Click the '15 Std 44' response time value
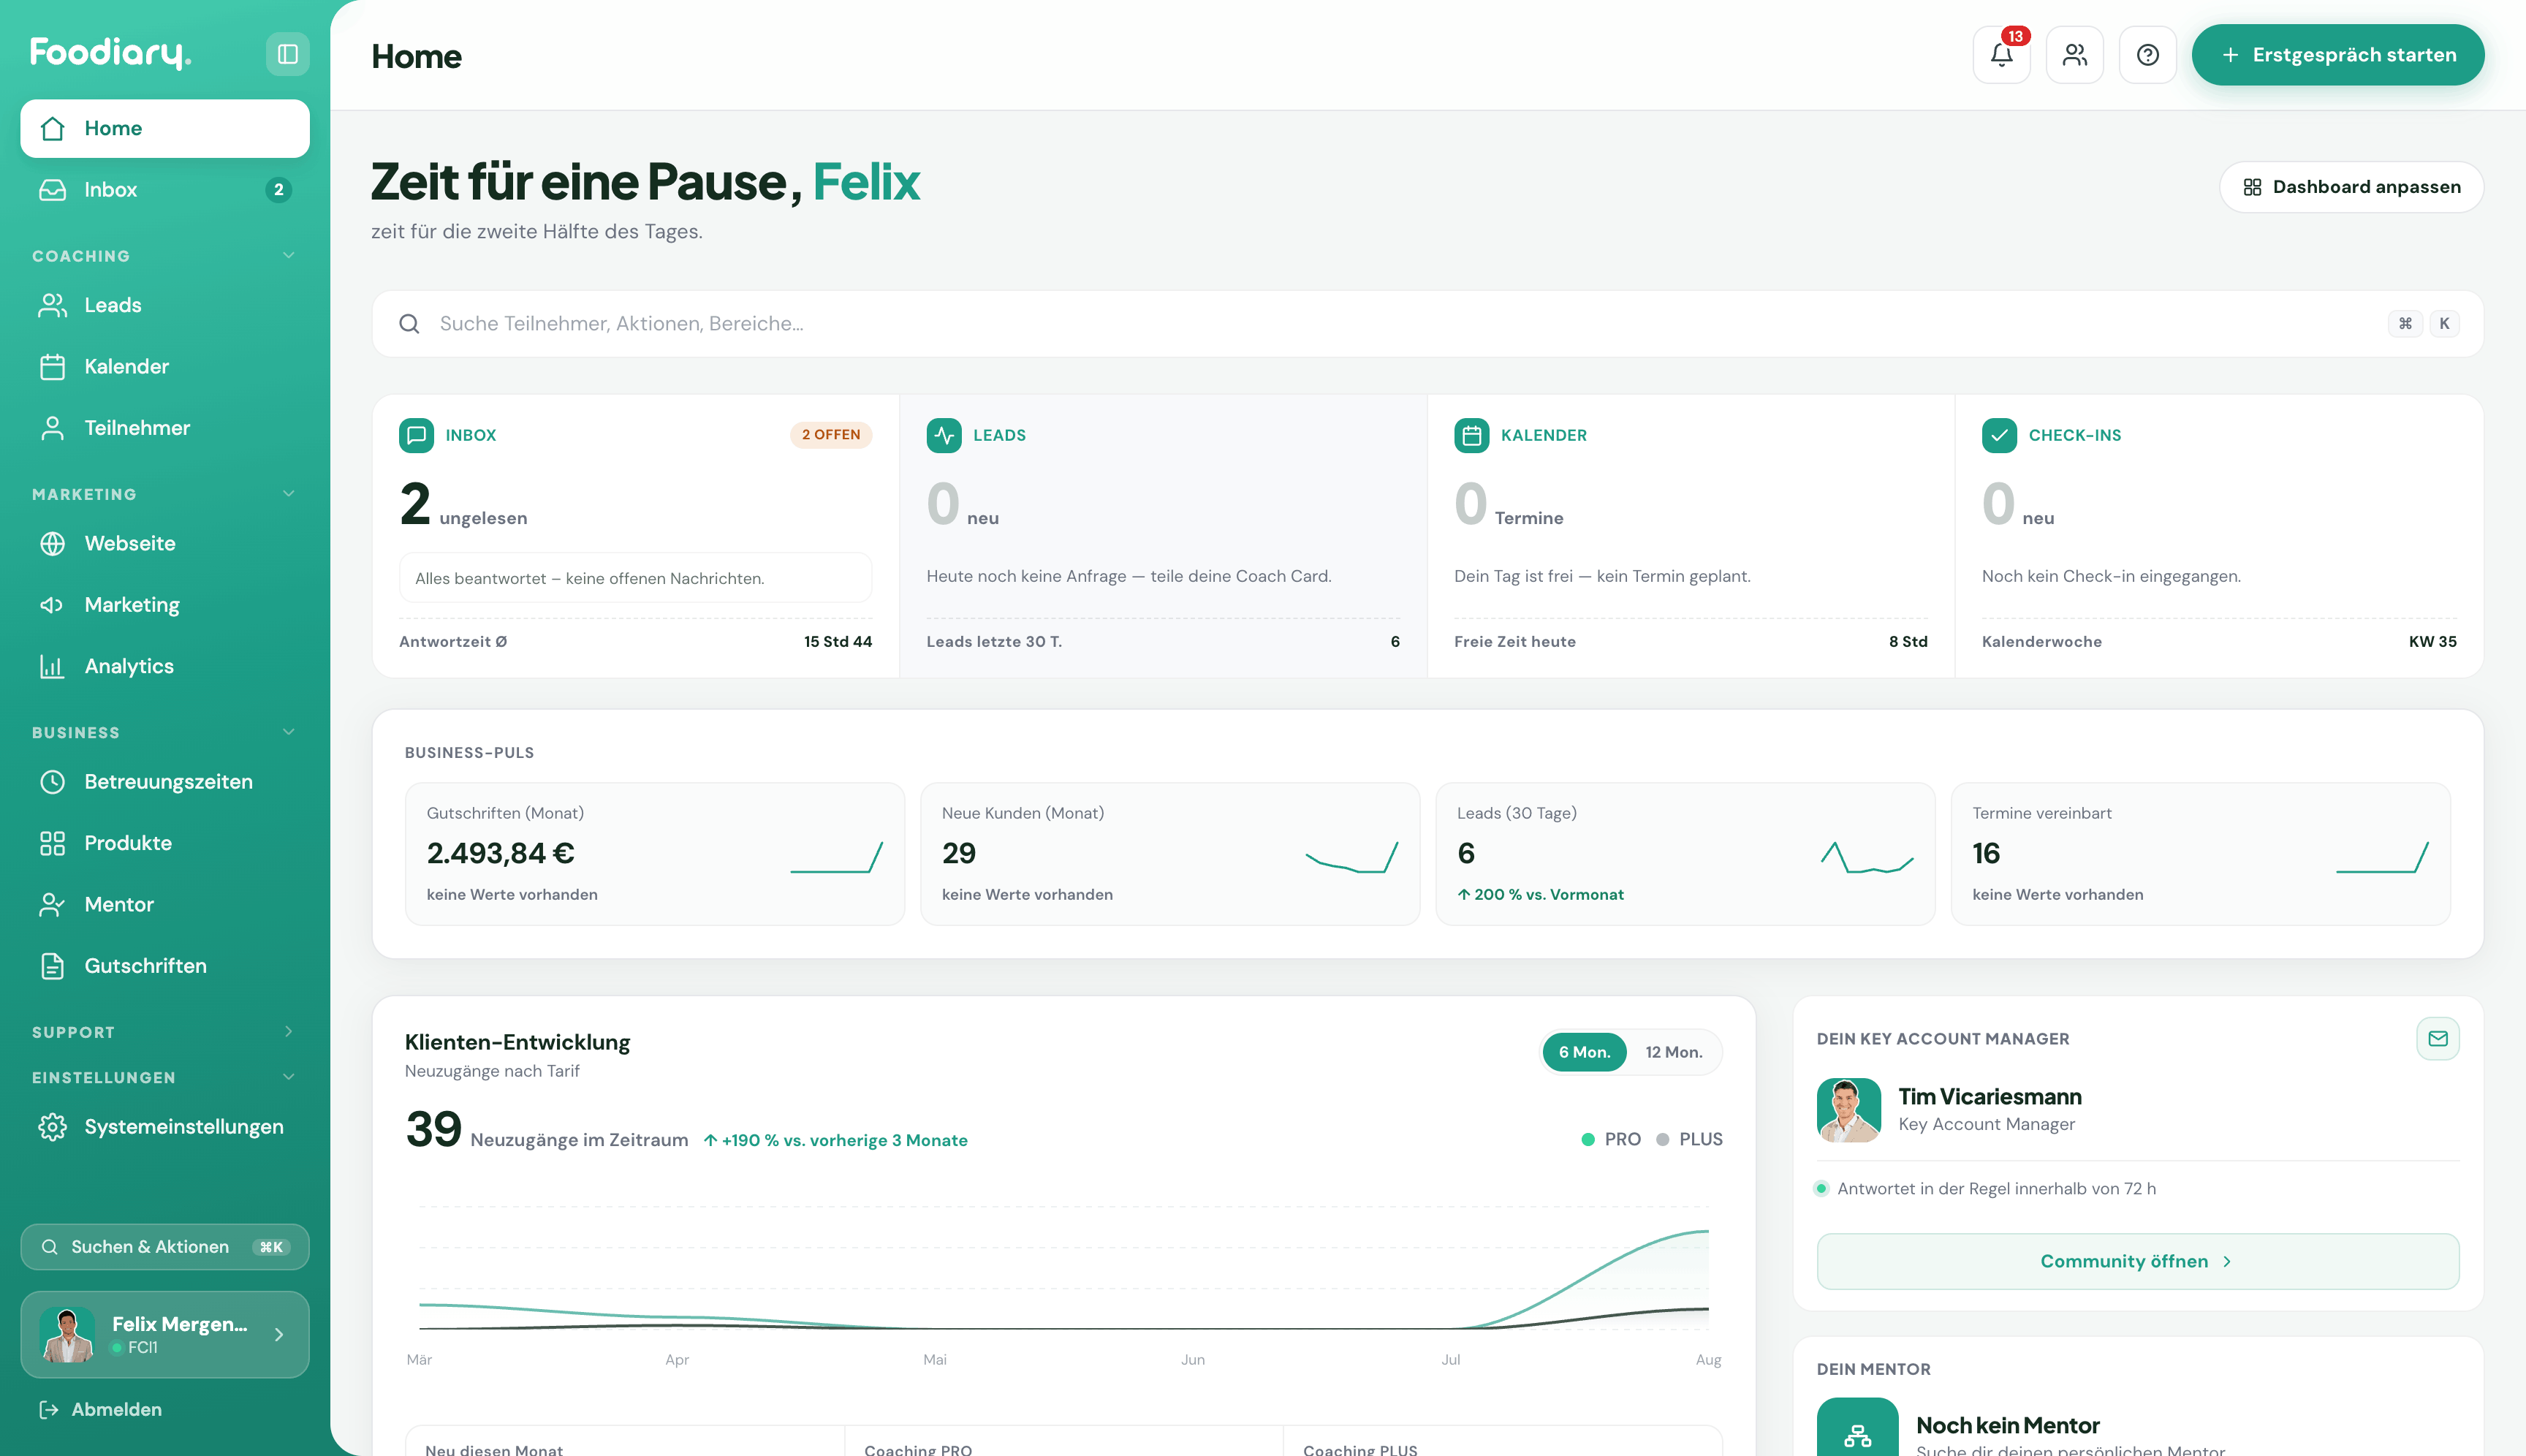 [x=838, y=641]
